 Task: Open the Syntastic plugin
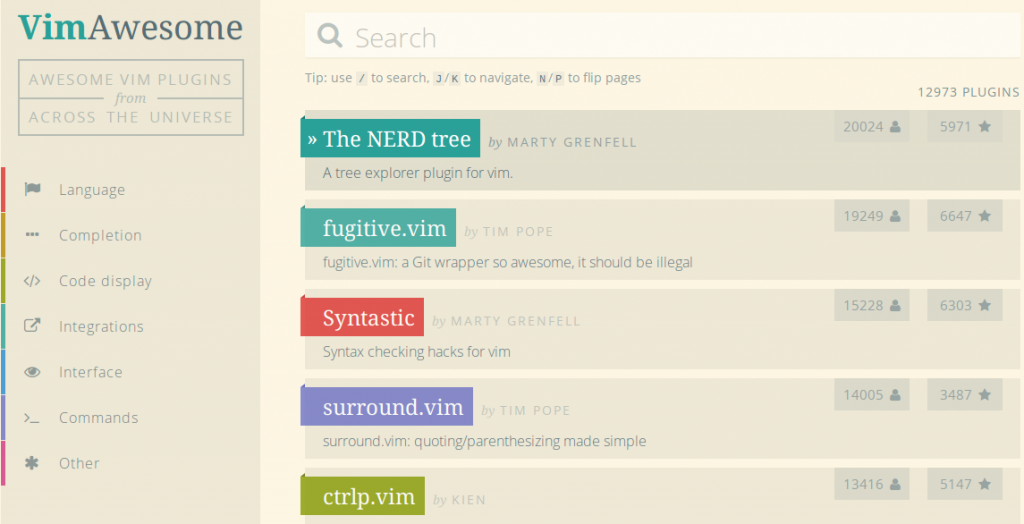click(x=362, y=318)
